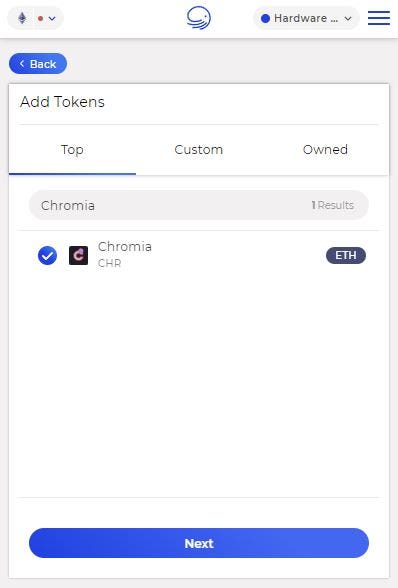Click the Chromia token logo

point(78,256)
